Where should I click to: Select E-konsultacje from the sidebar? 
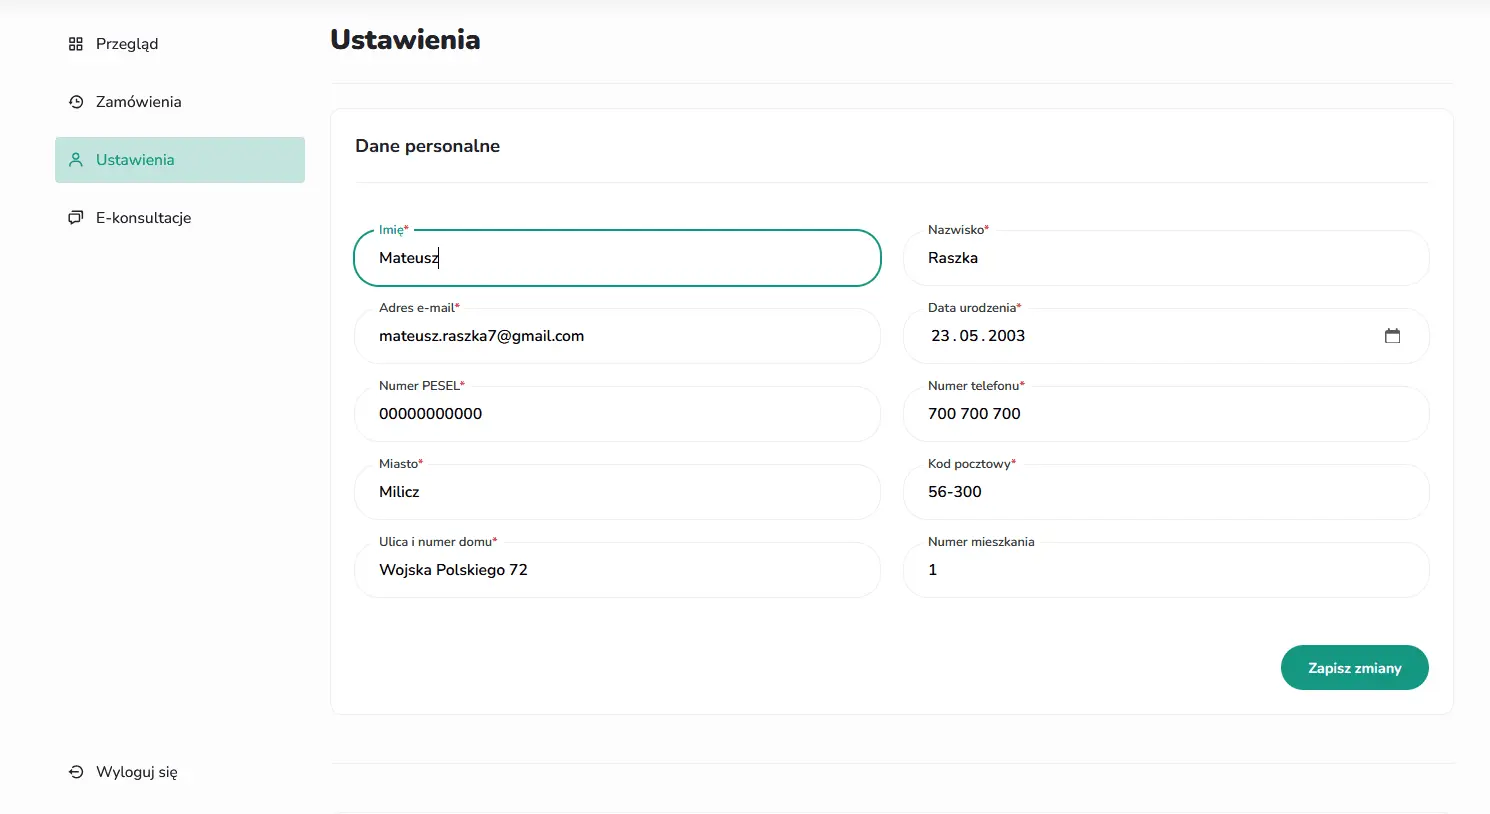pyautogui.click(x=143, y=218)
